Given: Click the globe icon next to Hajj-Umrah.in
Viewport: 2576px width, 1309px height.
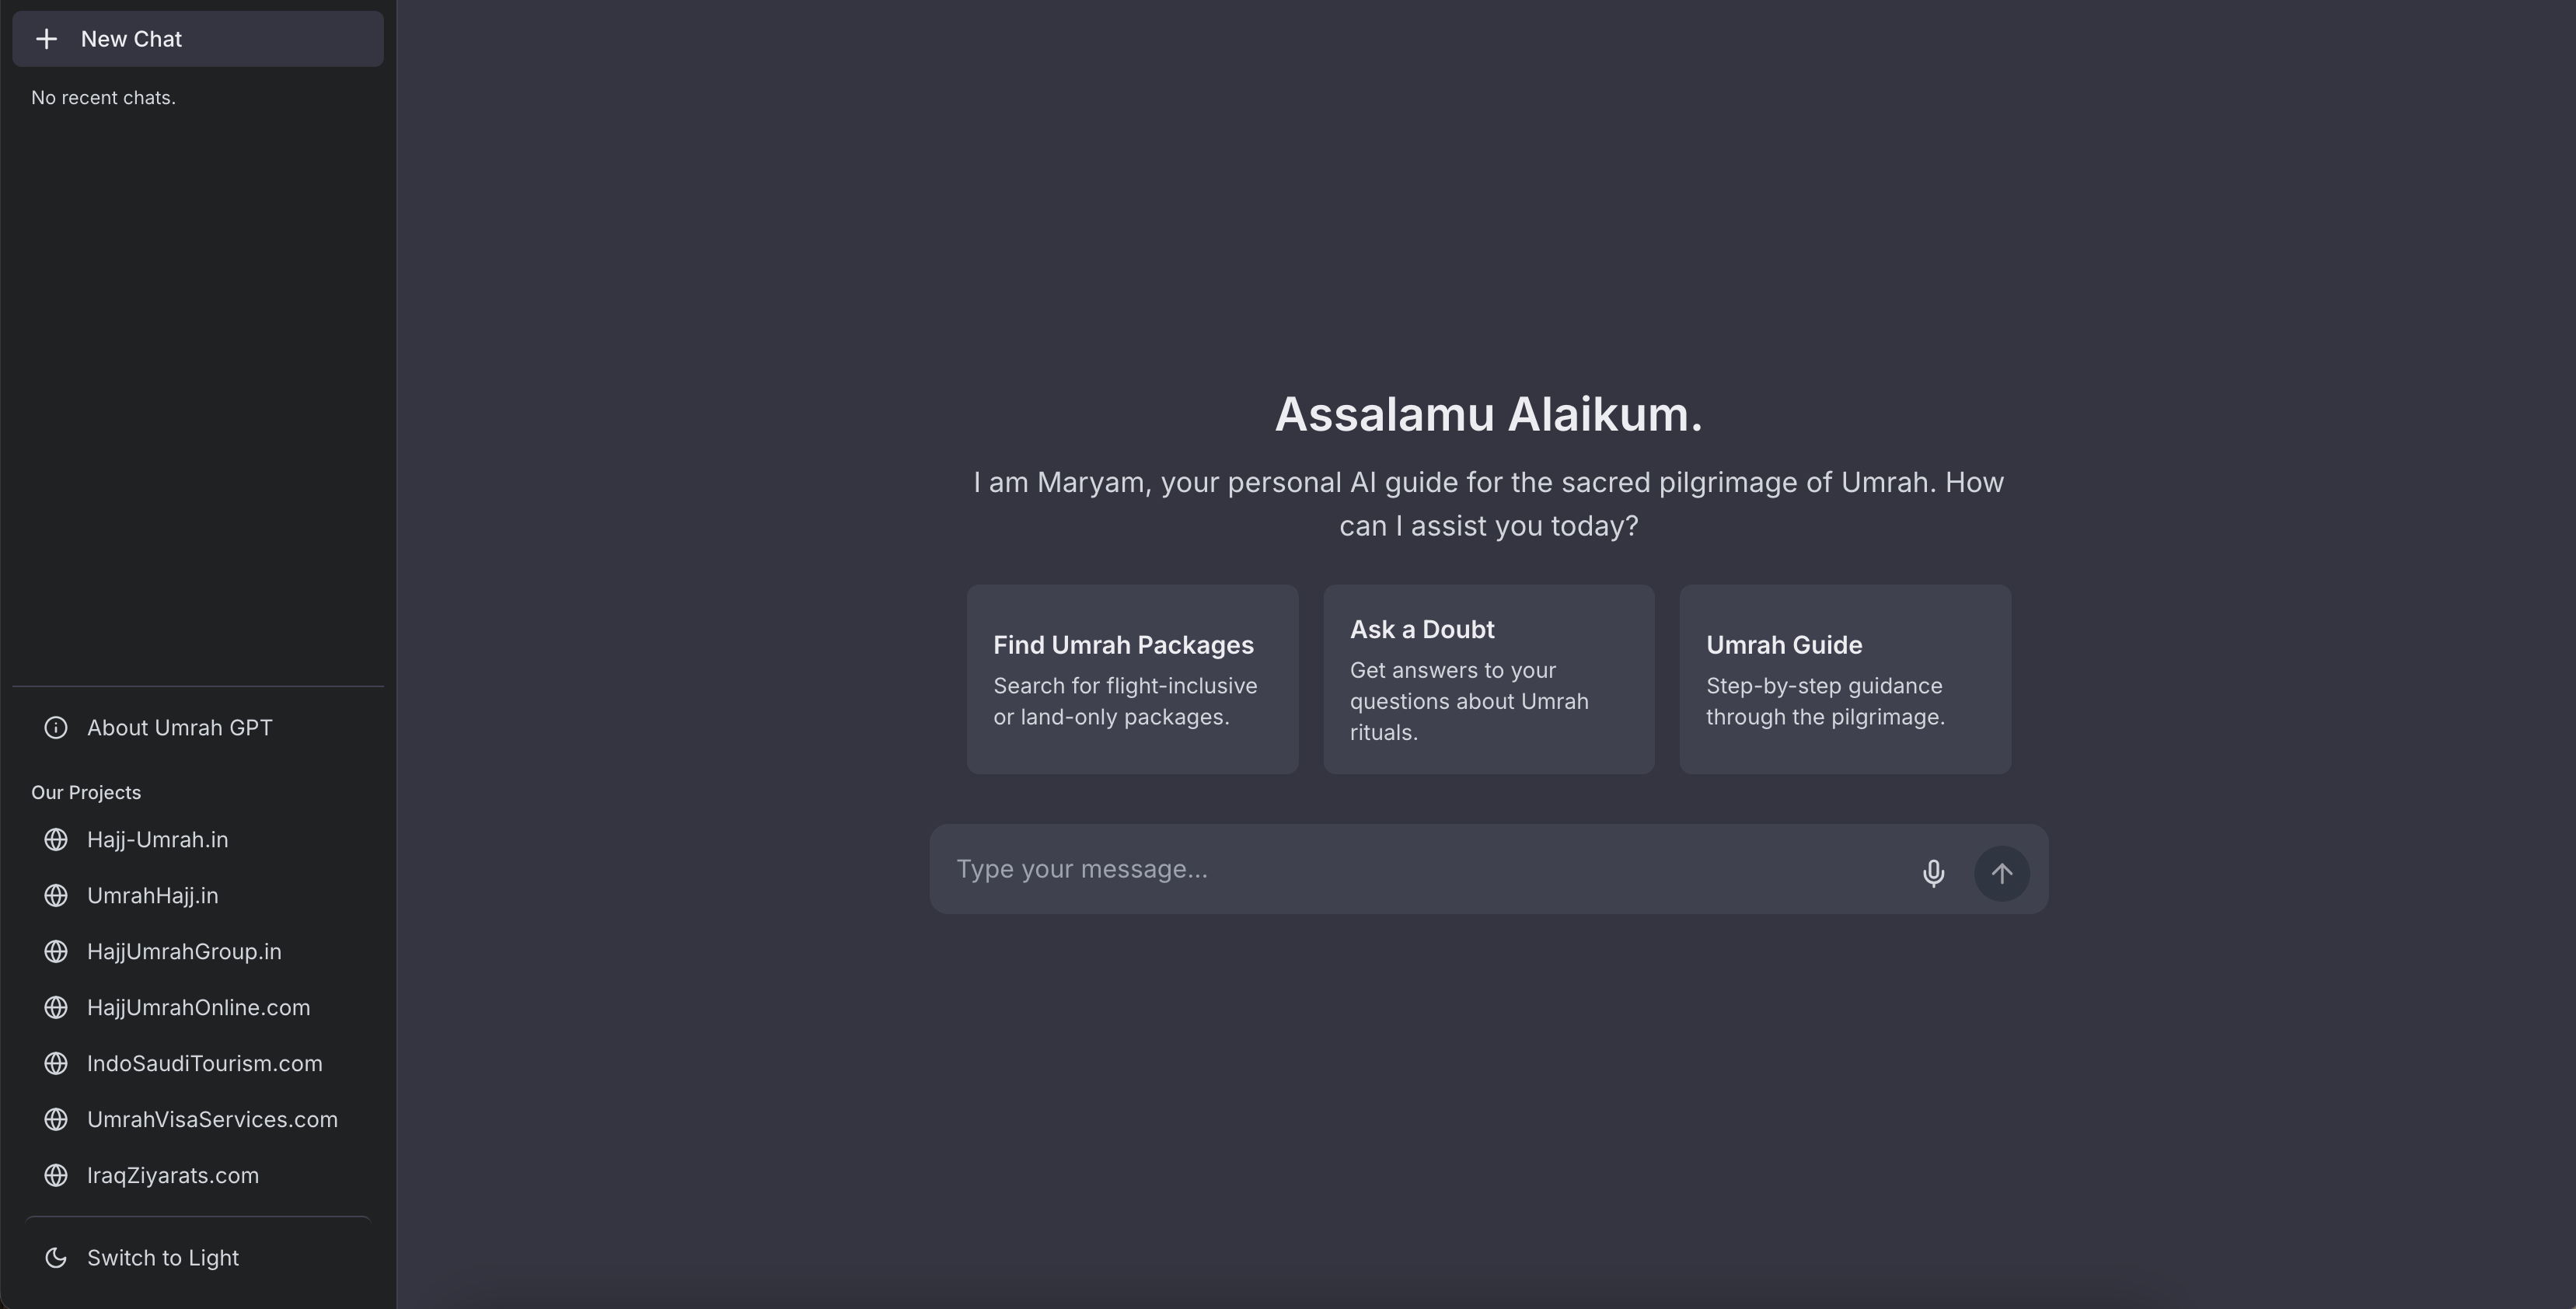Looking at the screenshot, I should point(56,840).
